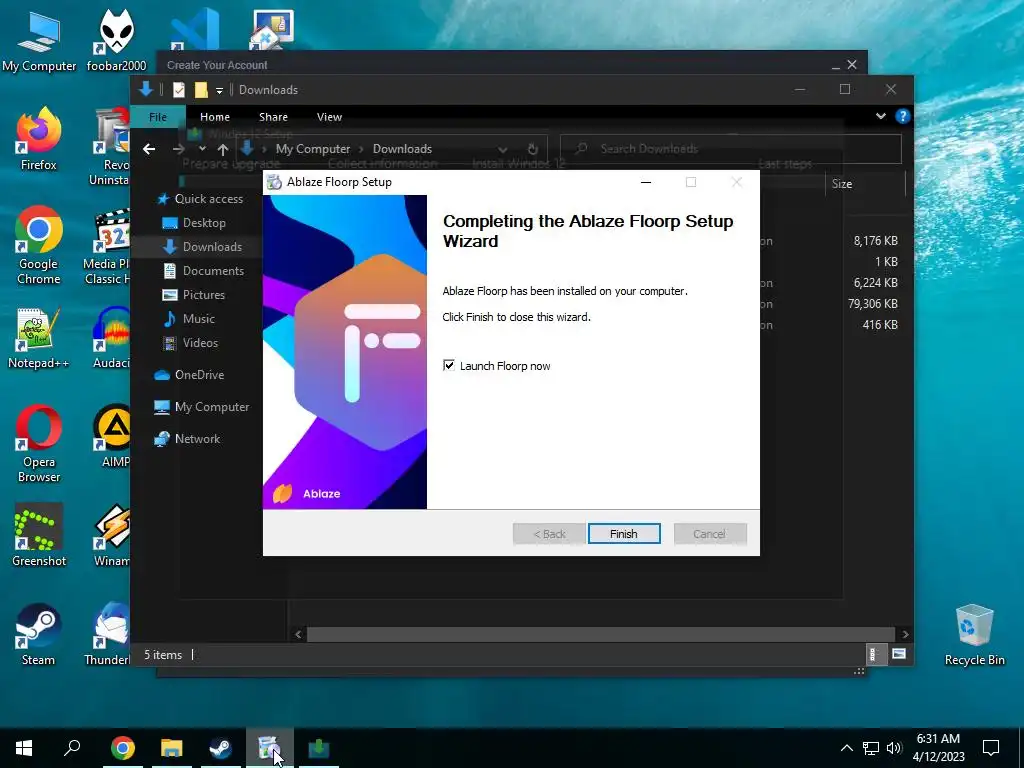This screenshot has width=1024, height=768.
Task: Go back in the Downloads Explorer window
Action: (149, 149)
